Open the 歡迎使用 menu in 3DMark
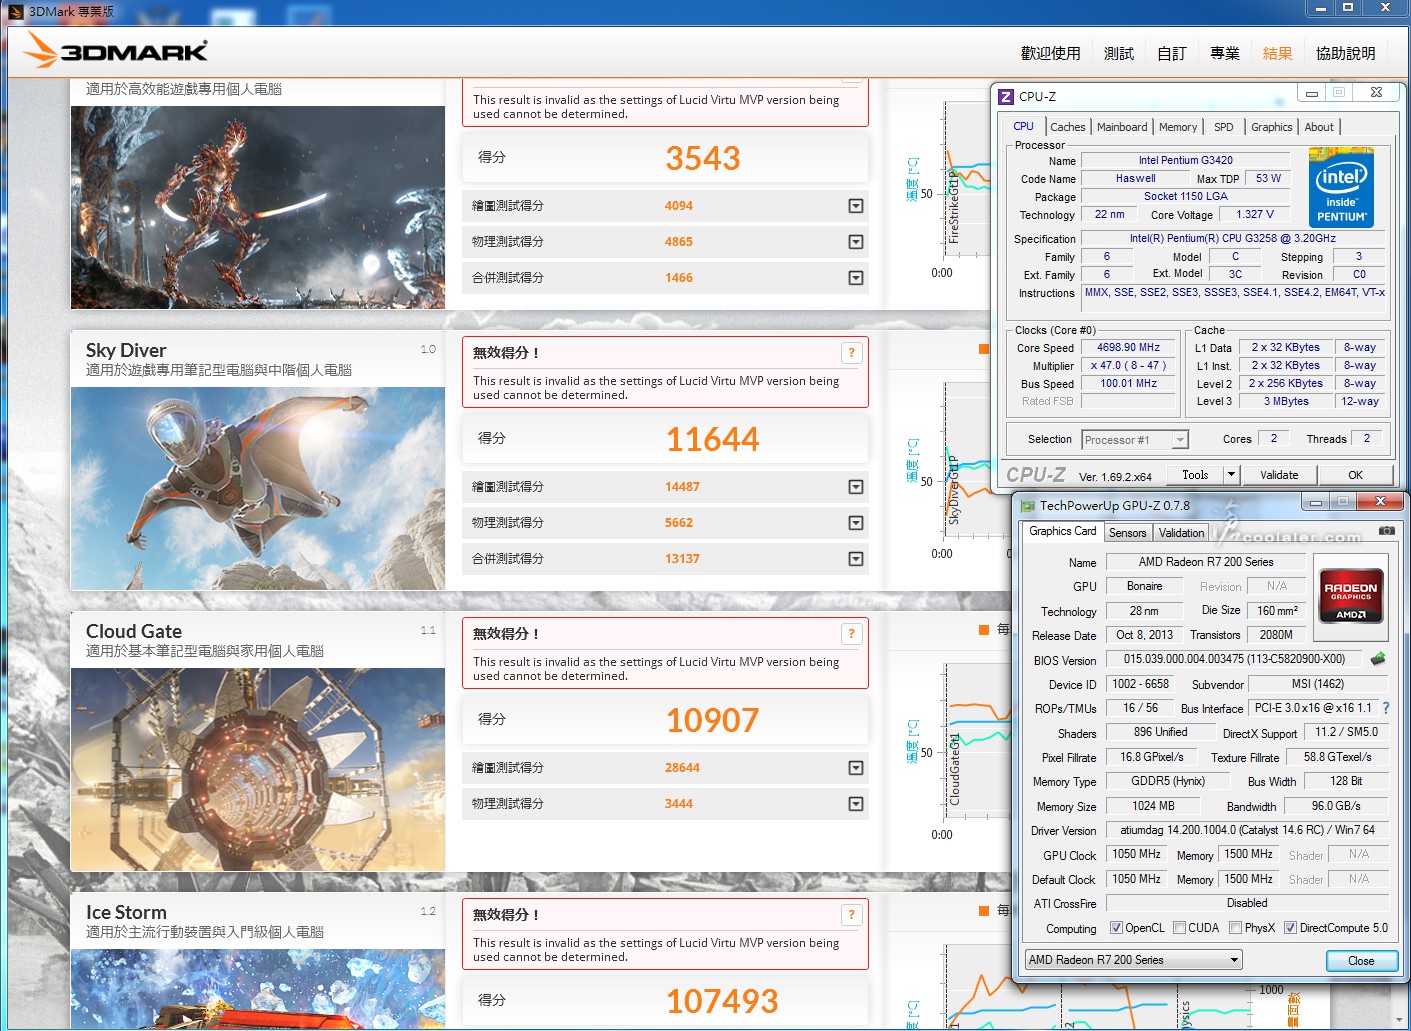The height and width of the screenshot is (1031, 1411). (1050, 53)
